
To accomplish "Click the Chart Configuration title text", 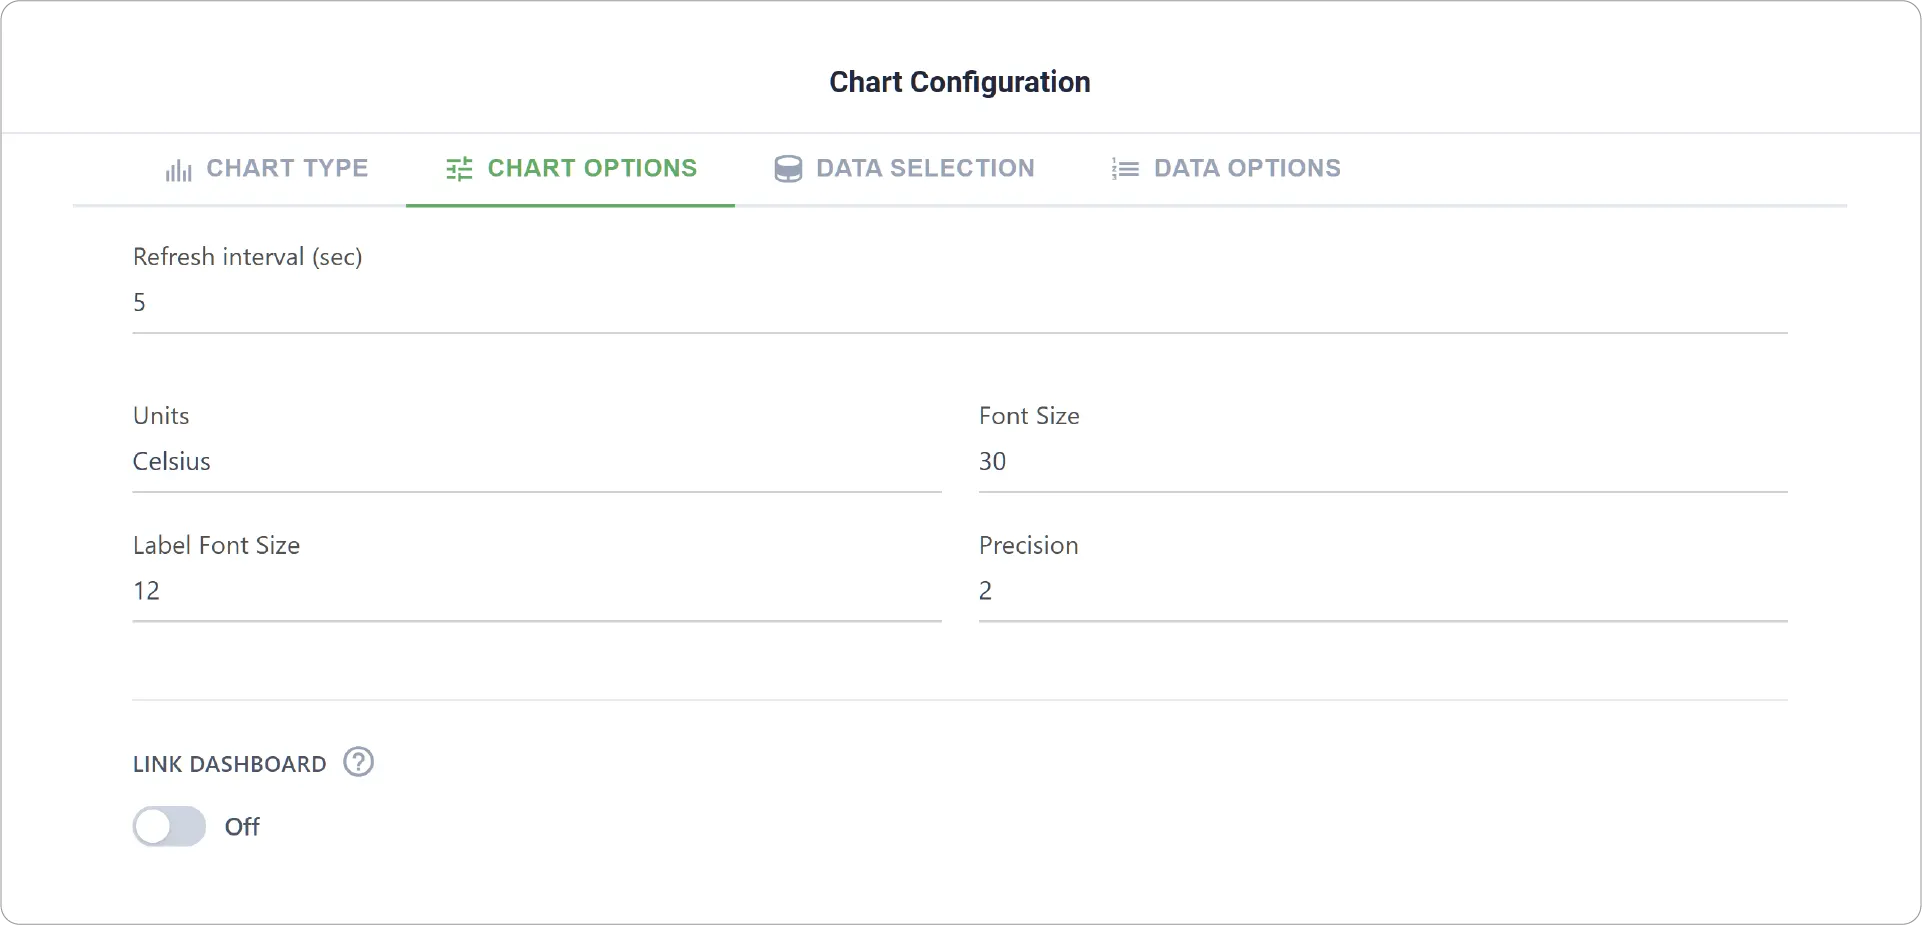I will click(960, 82).
